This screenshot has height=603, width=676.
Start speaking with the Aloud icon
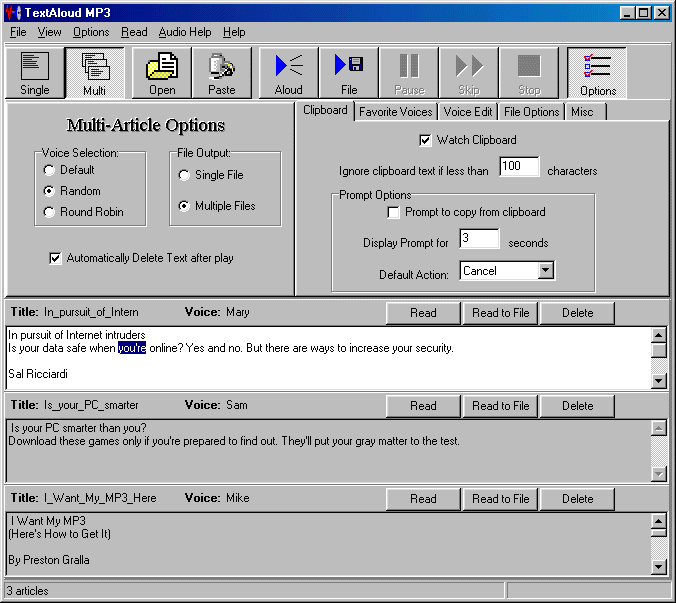click(x=288, y=73)
